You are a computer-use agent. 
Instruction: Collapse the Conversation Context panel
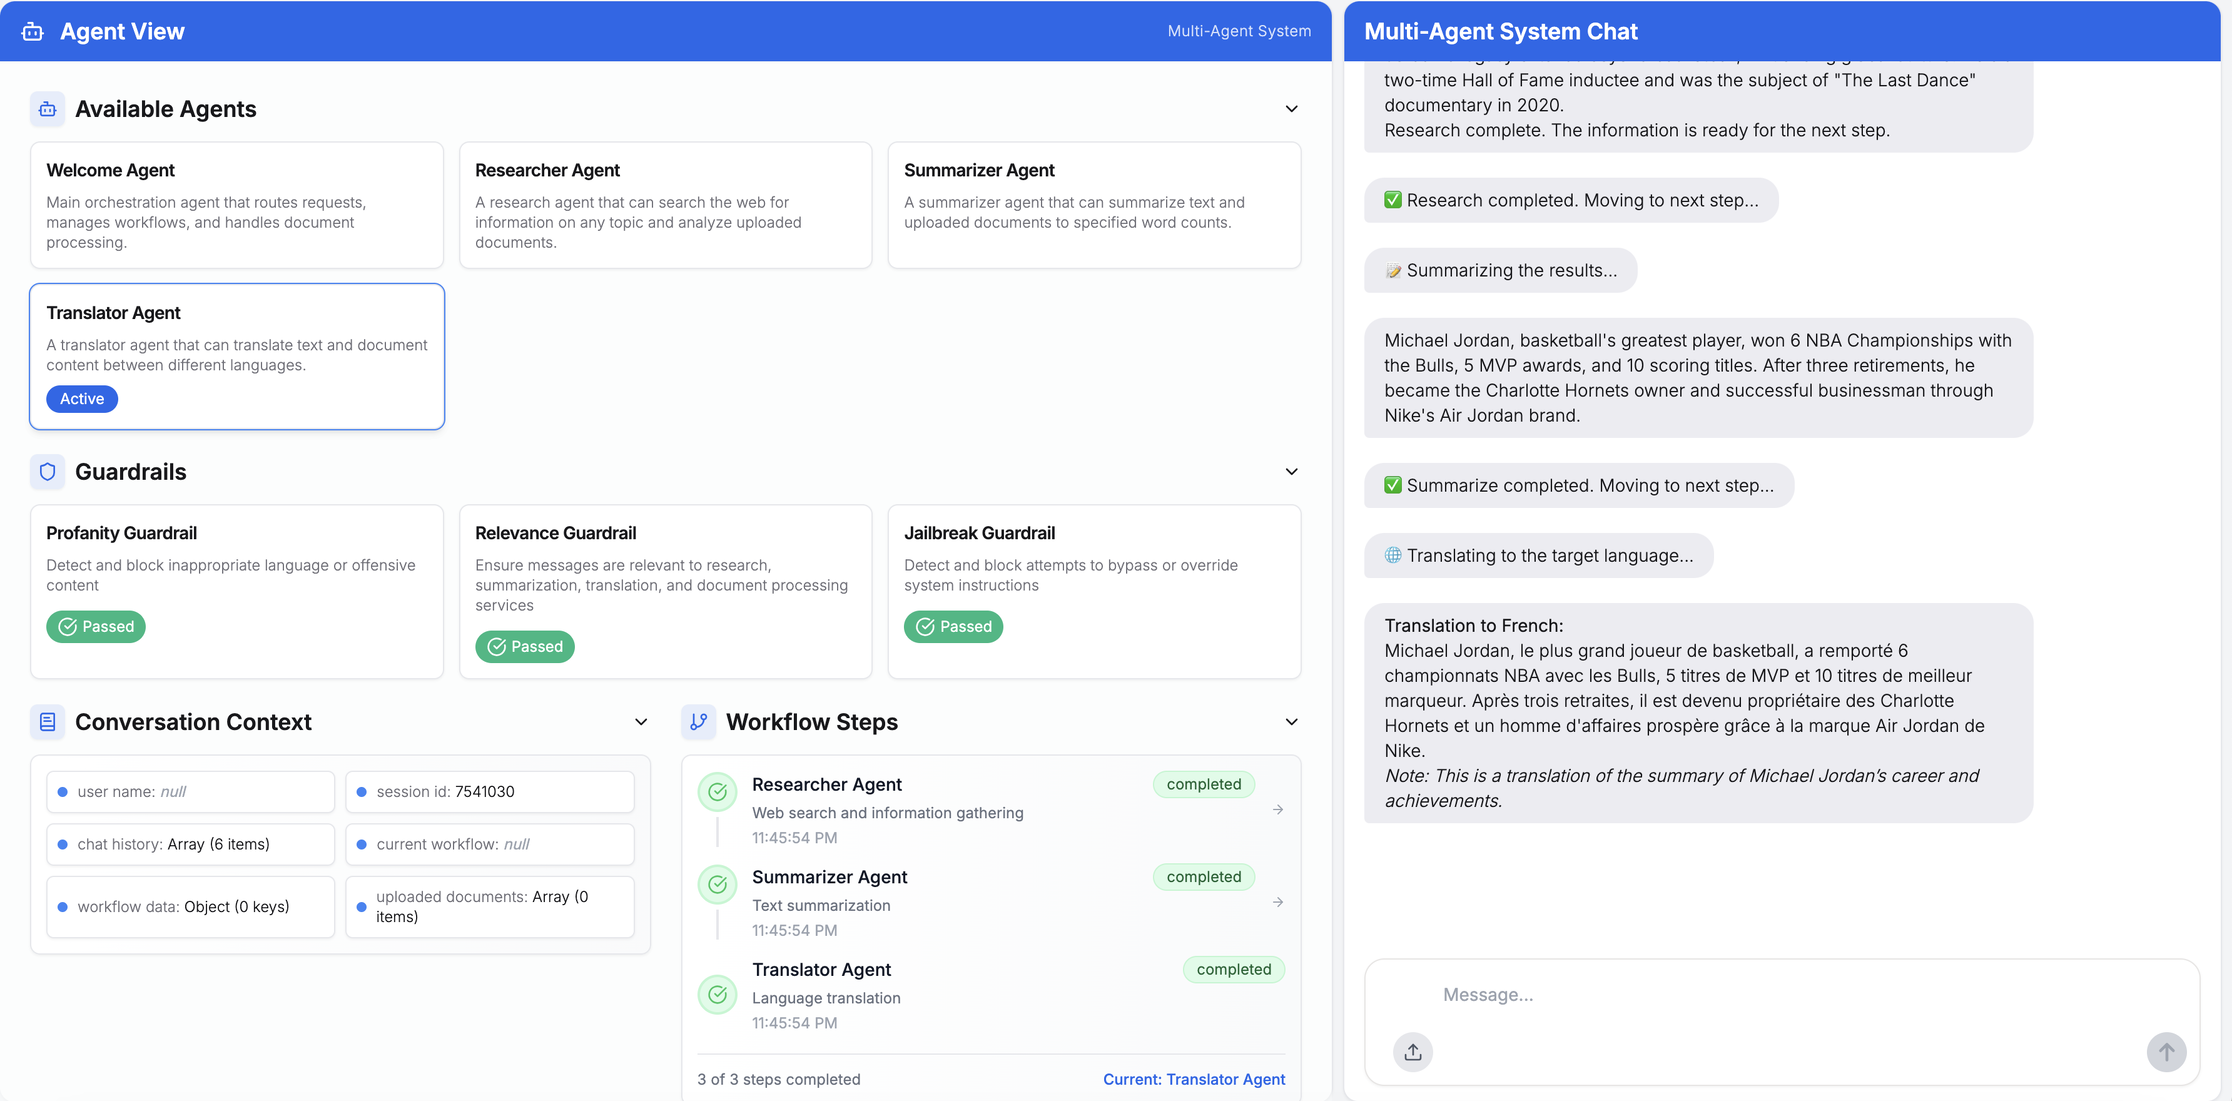(x=640, y=721)
